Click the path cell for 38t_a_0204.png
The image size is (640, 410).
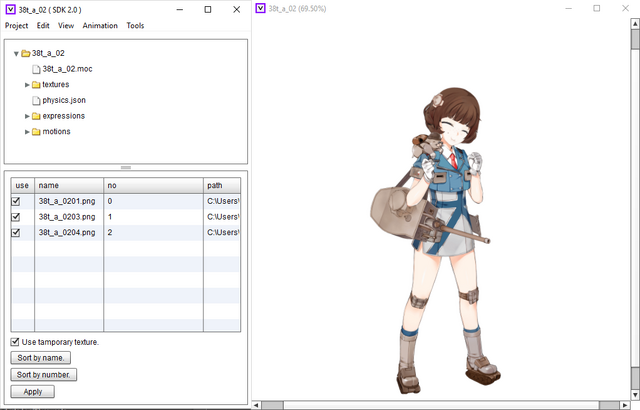click(x=222, y=233)
